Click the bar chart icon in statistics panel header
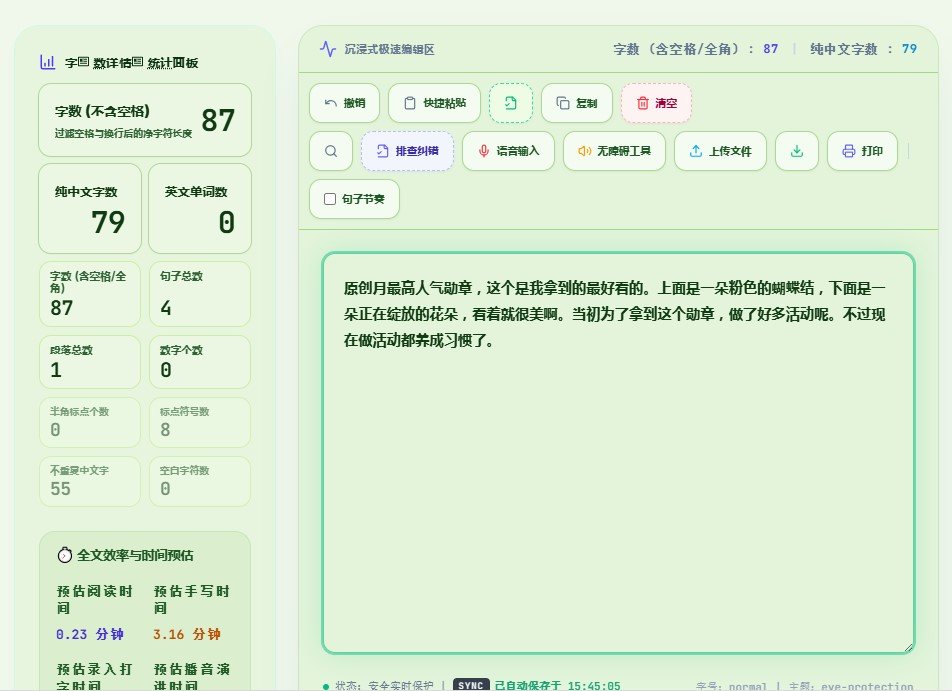 point(47,62)
